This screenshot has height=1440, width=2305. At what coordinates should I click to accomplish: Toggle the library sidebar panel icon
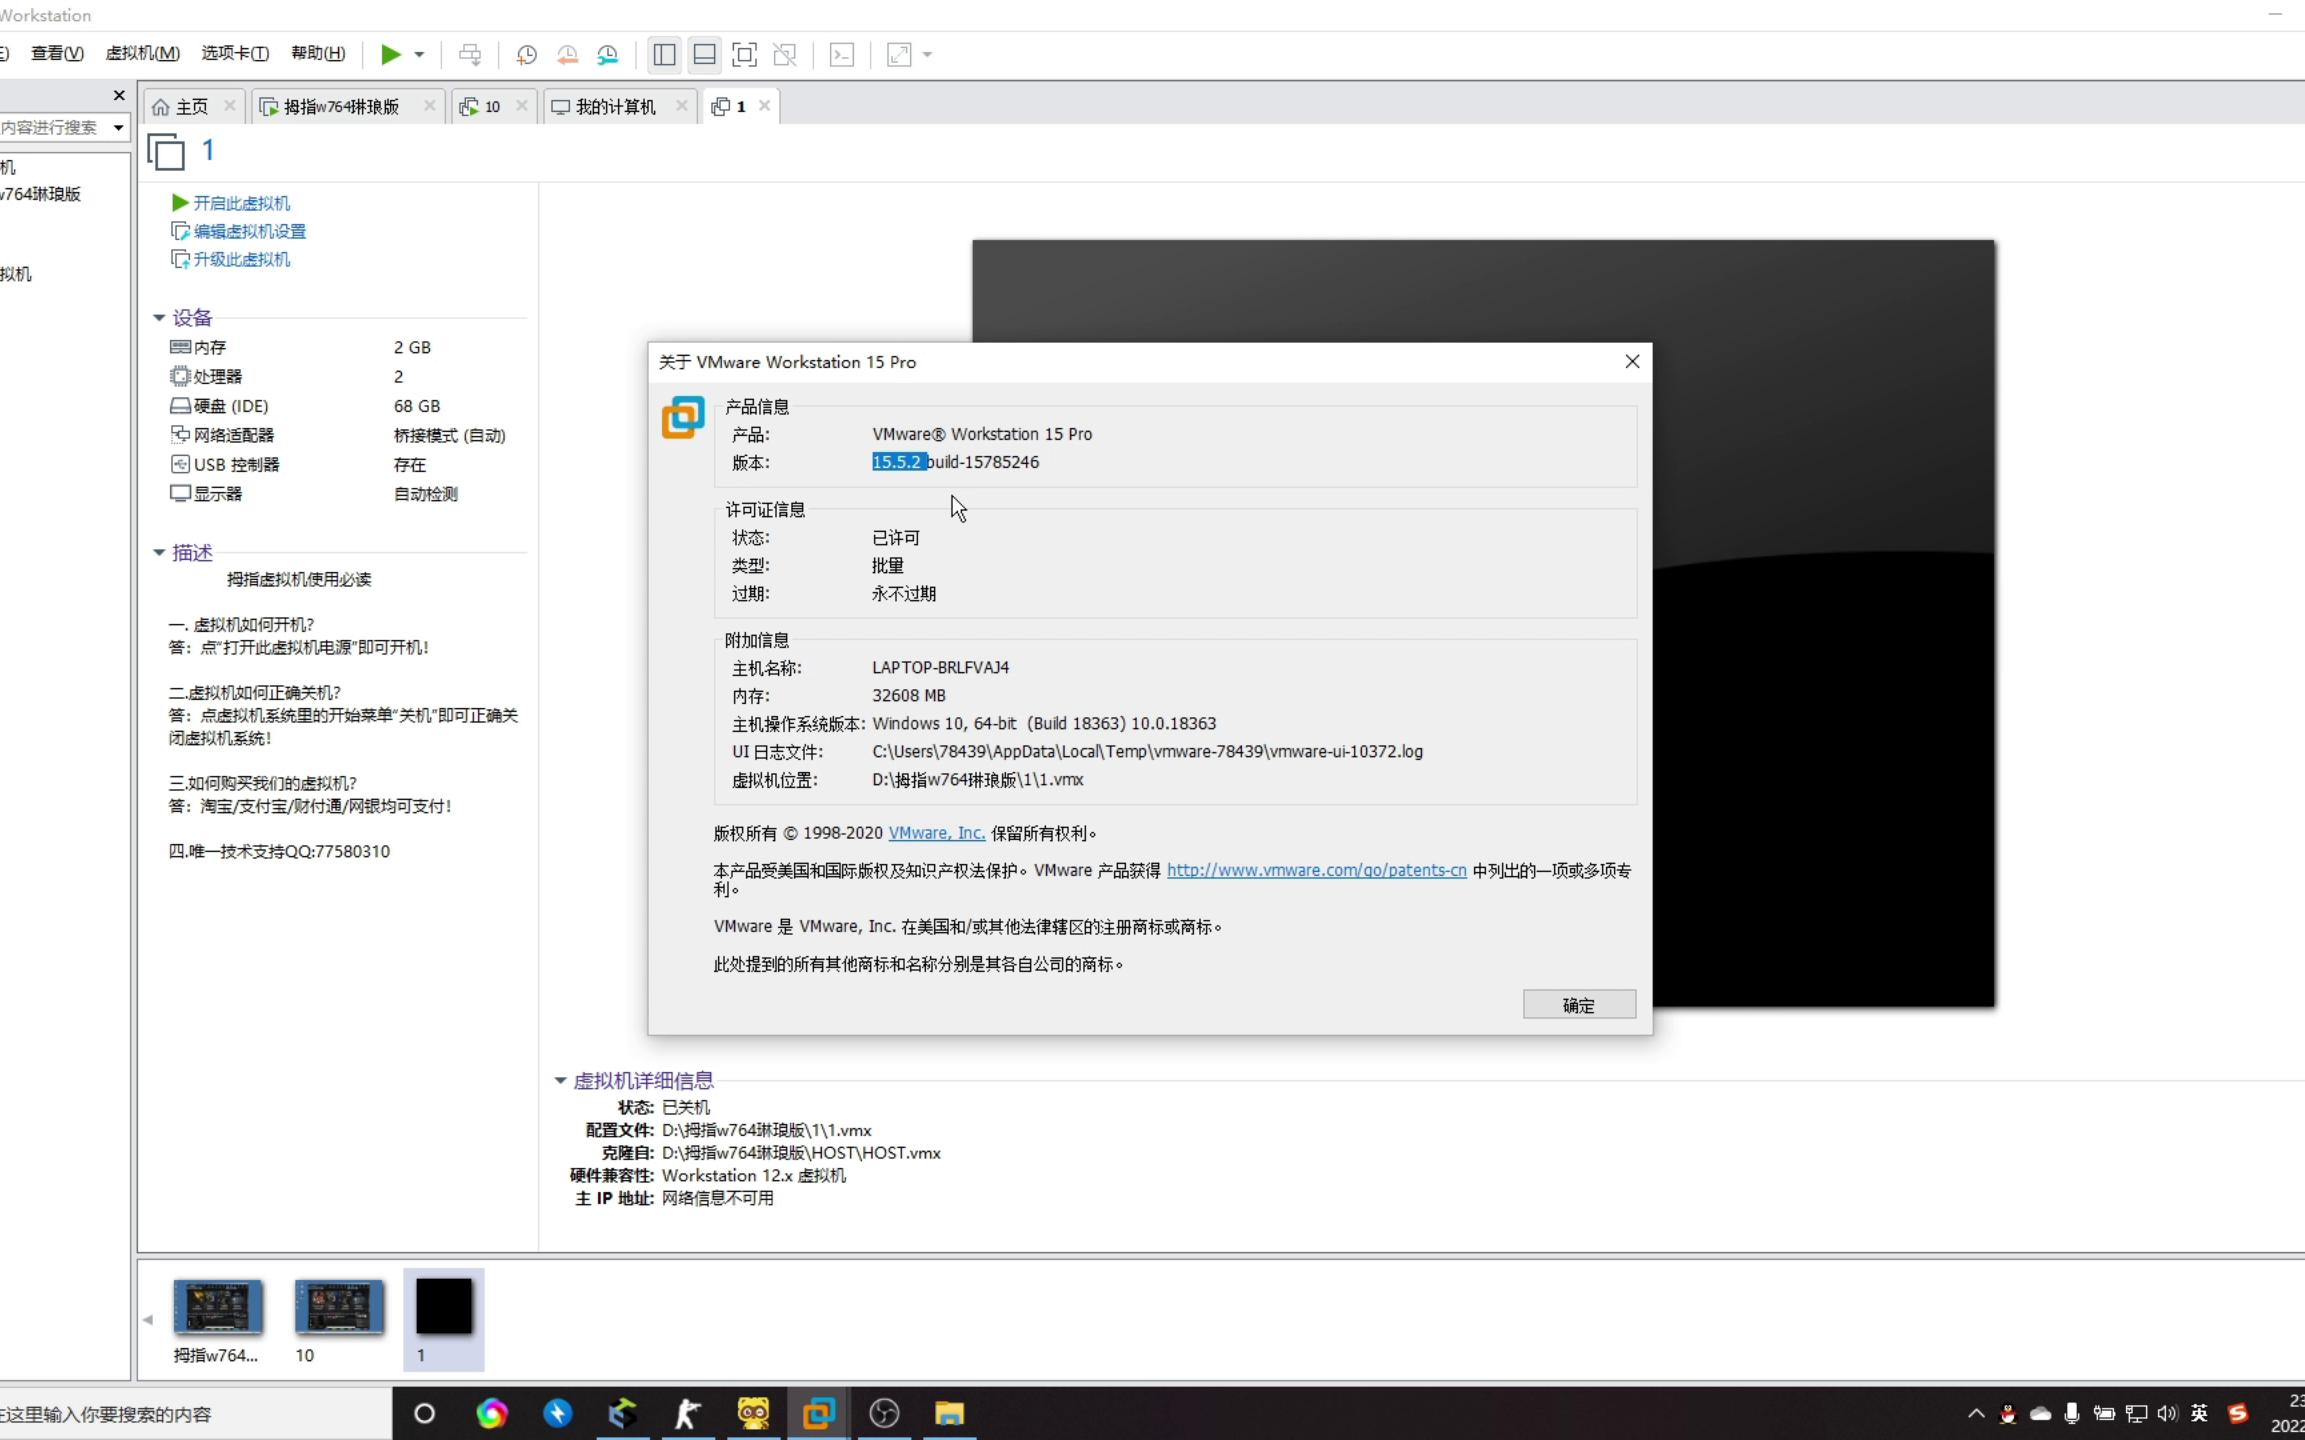pyautogui.click(x=664, y=55)
